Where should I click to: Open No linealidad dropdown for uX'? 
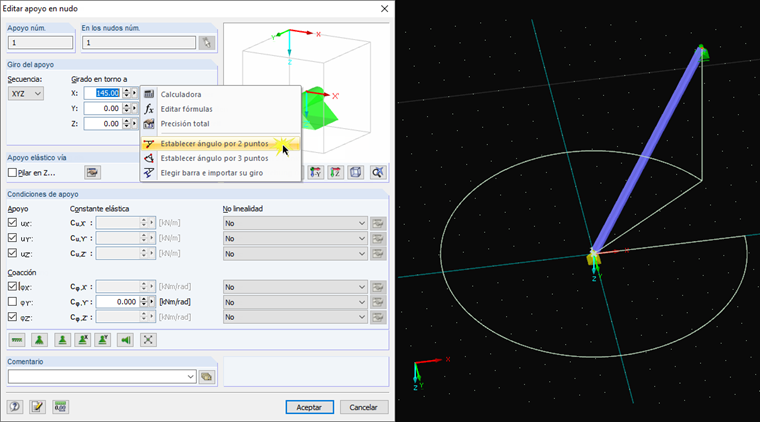[x=295, y=223]
